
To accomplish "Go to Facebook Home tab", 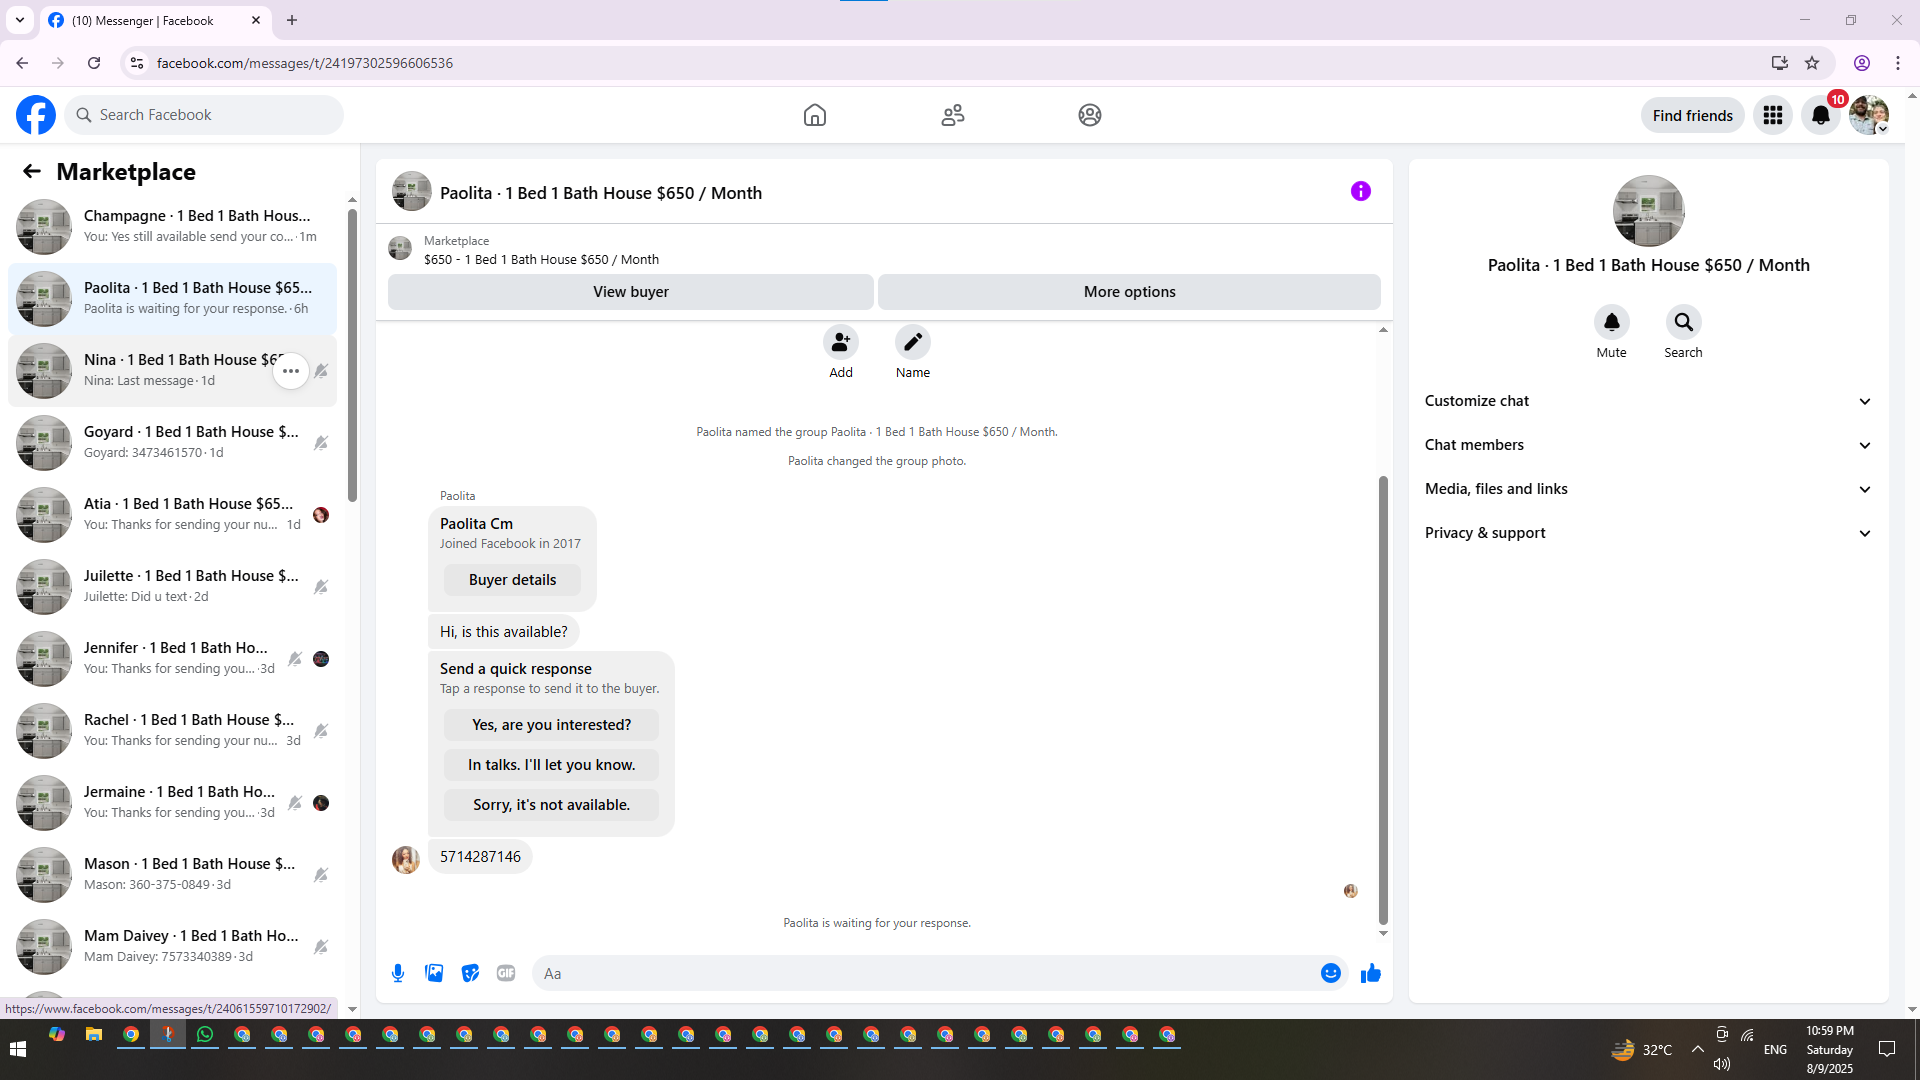I will coord(814,115).
